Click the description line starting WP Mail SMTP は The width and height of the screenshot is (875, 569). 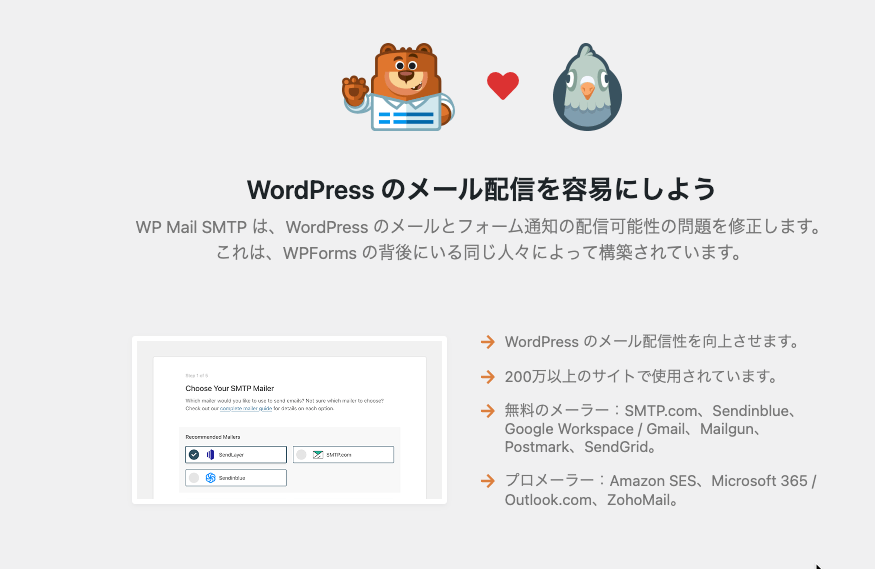click(479, 227)
